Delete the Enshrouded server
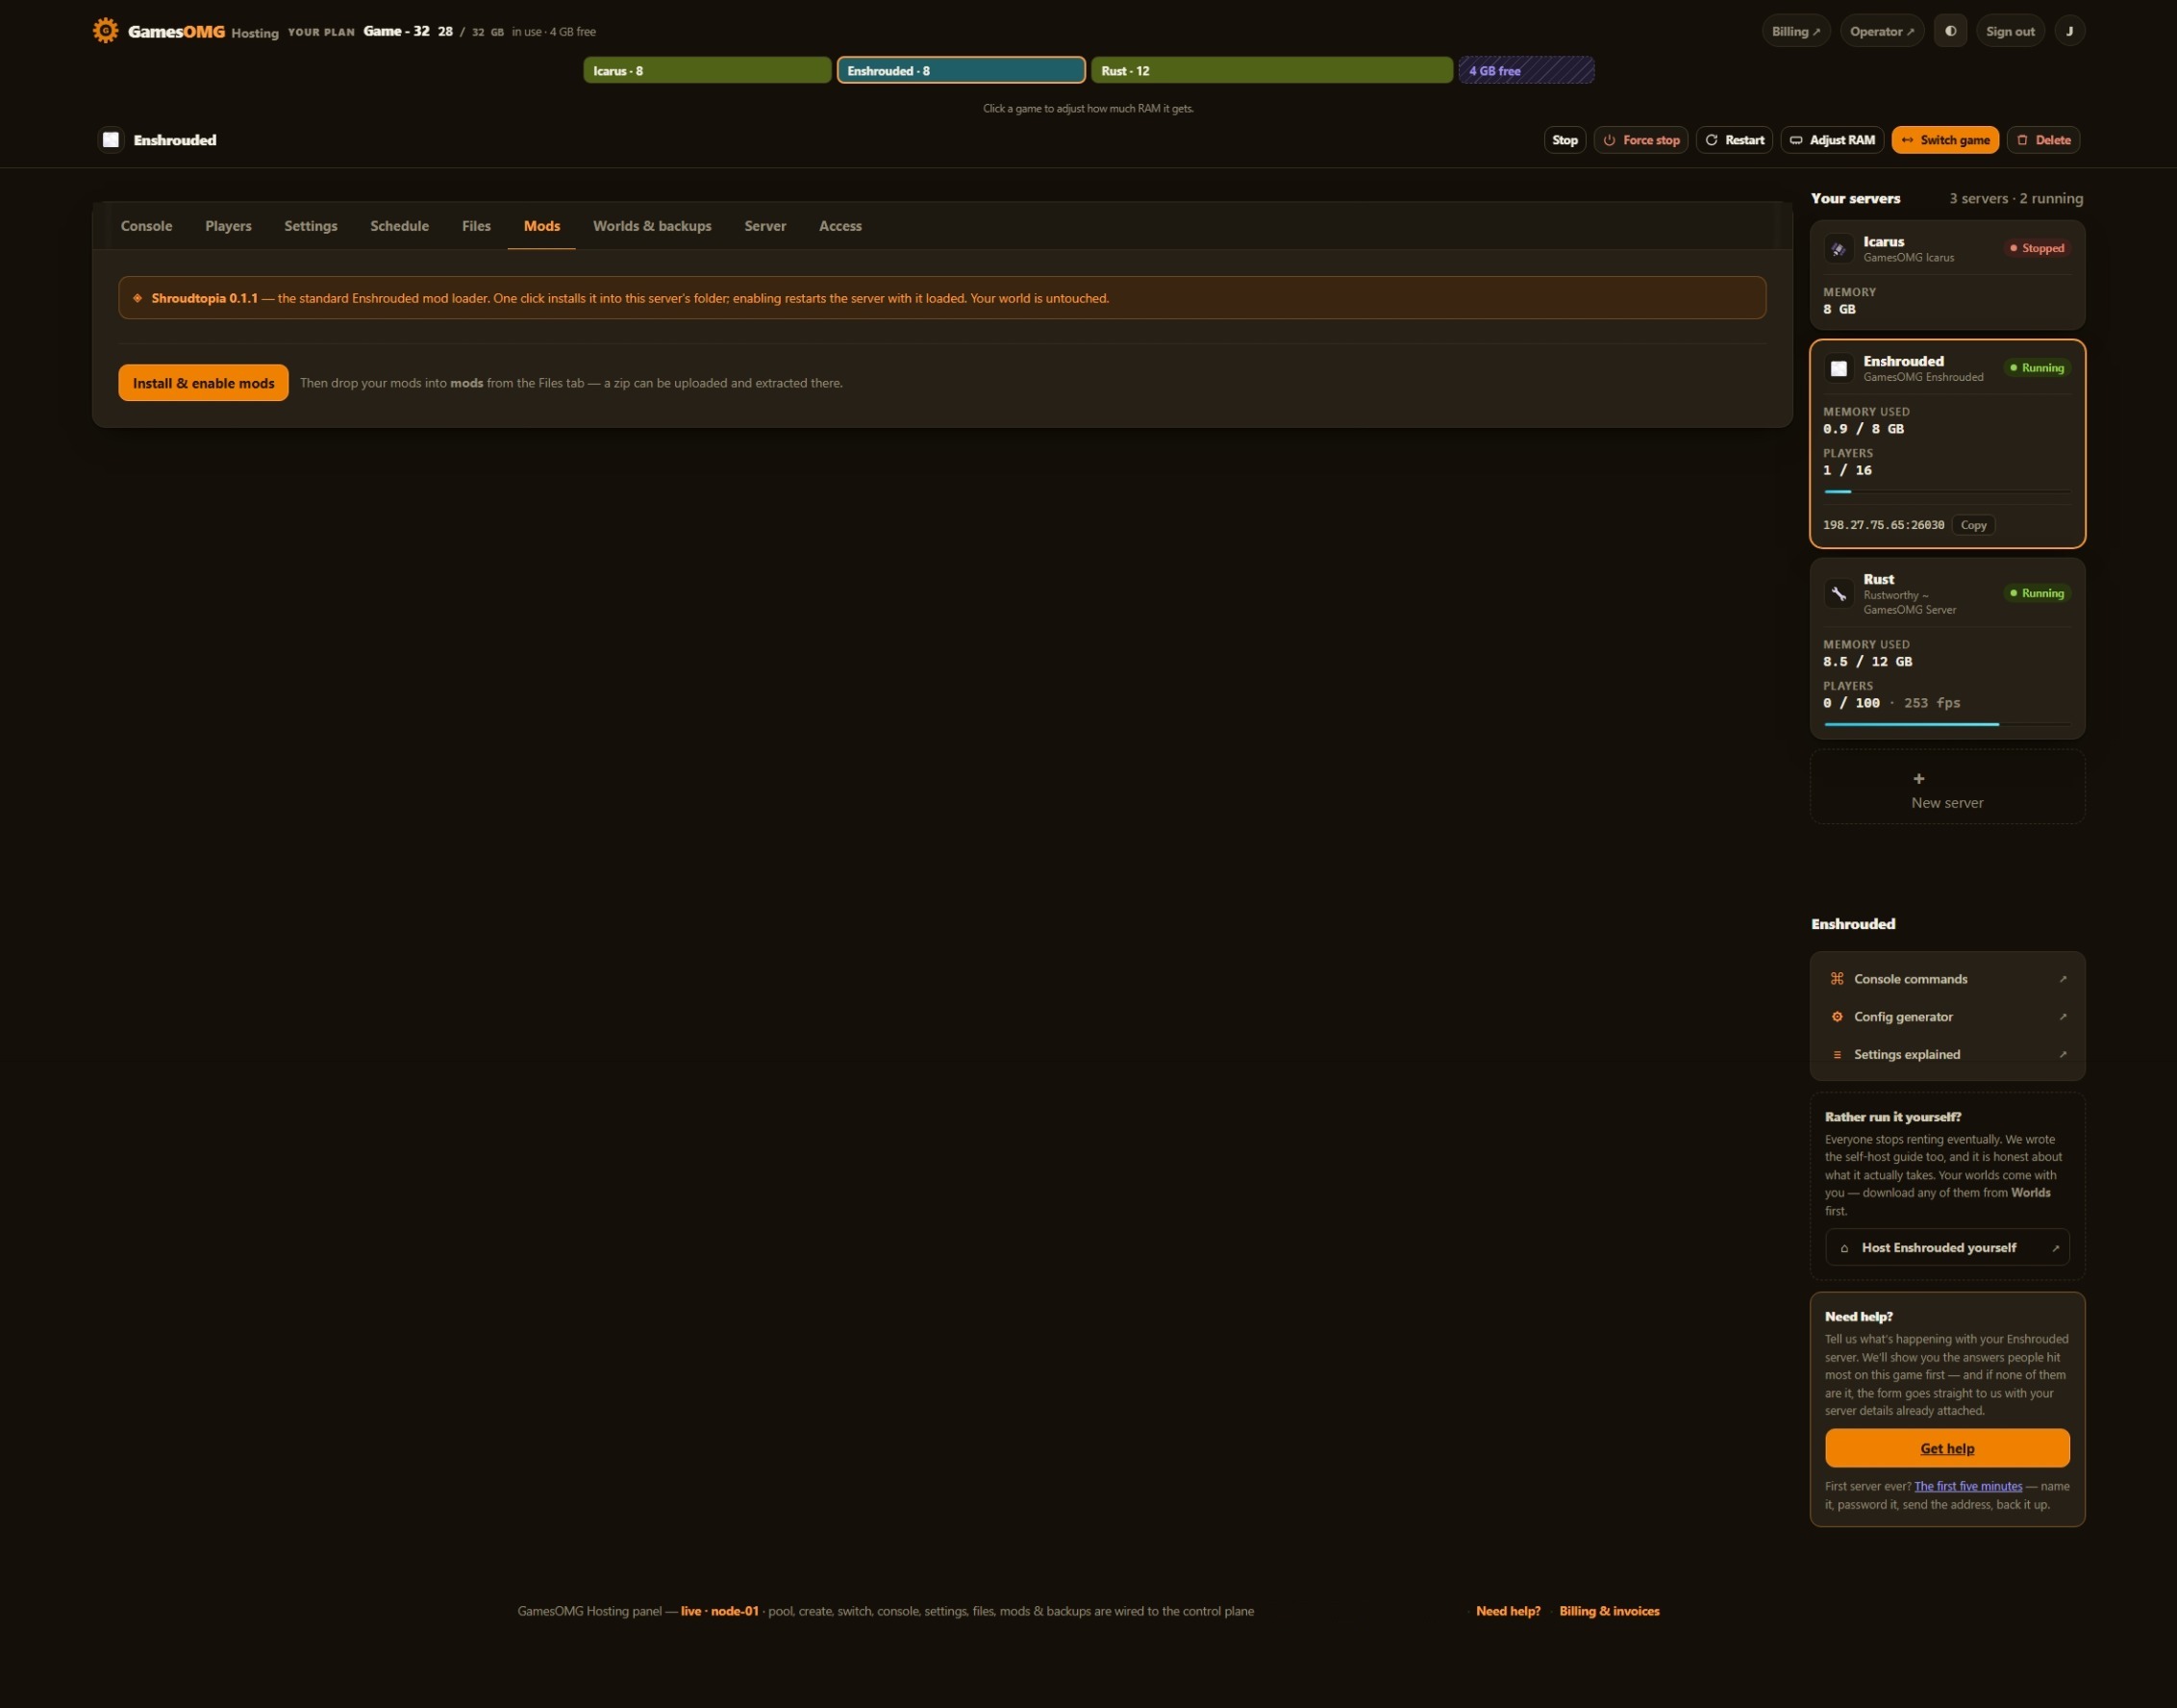 click(x=2044, y=140)
